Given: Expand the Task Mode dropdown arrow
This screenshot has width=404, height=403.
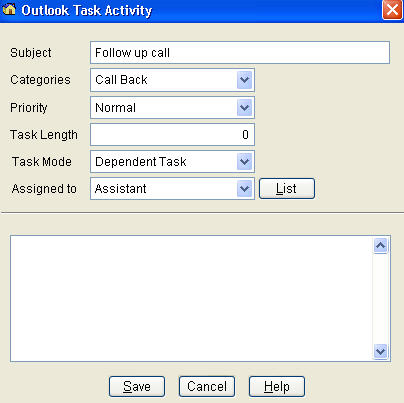Looking at the screenshot, I should [244, 162].
